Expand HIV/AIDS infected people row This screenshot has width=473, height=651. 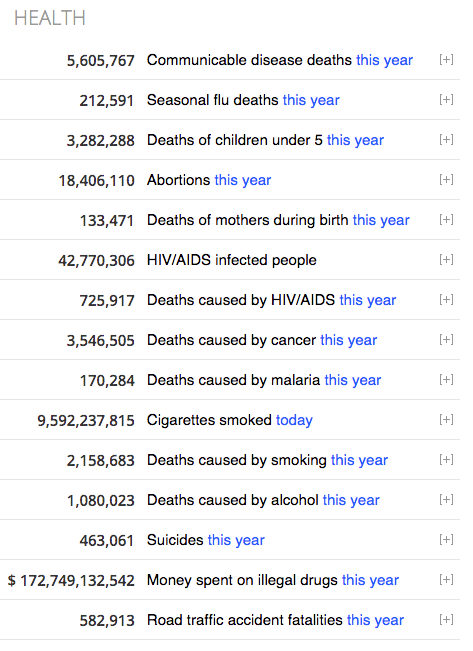click(446, 259)
